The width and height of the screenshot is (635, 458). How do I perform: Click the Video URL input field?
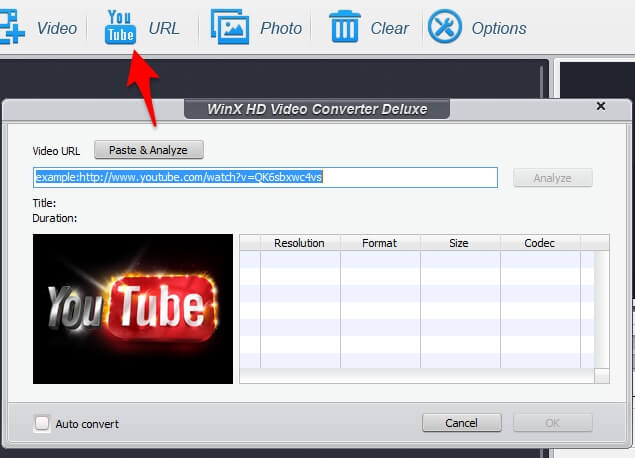click(265, 177)
